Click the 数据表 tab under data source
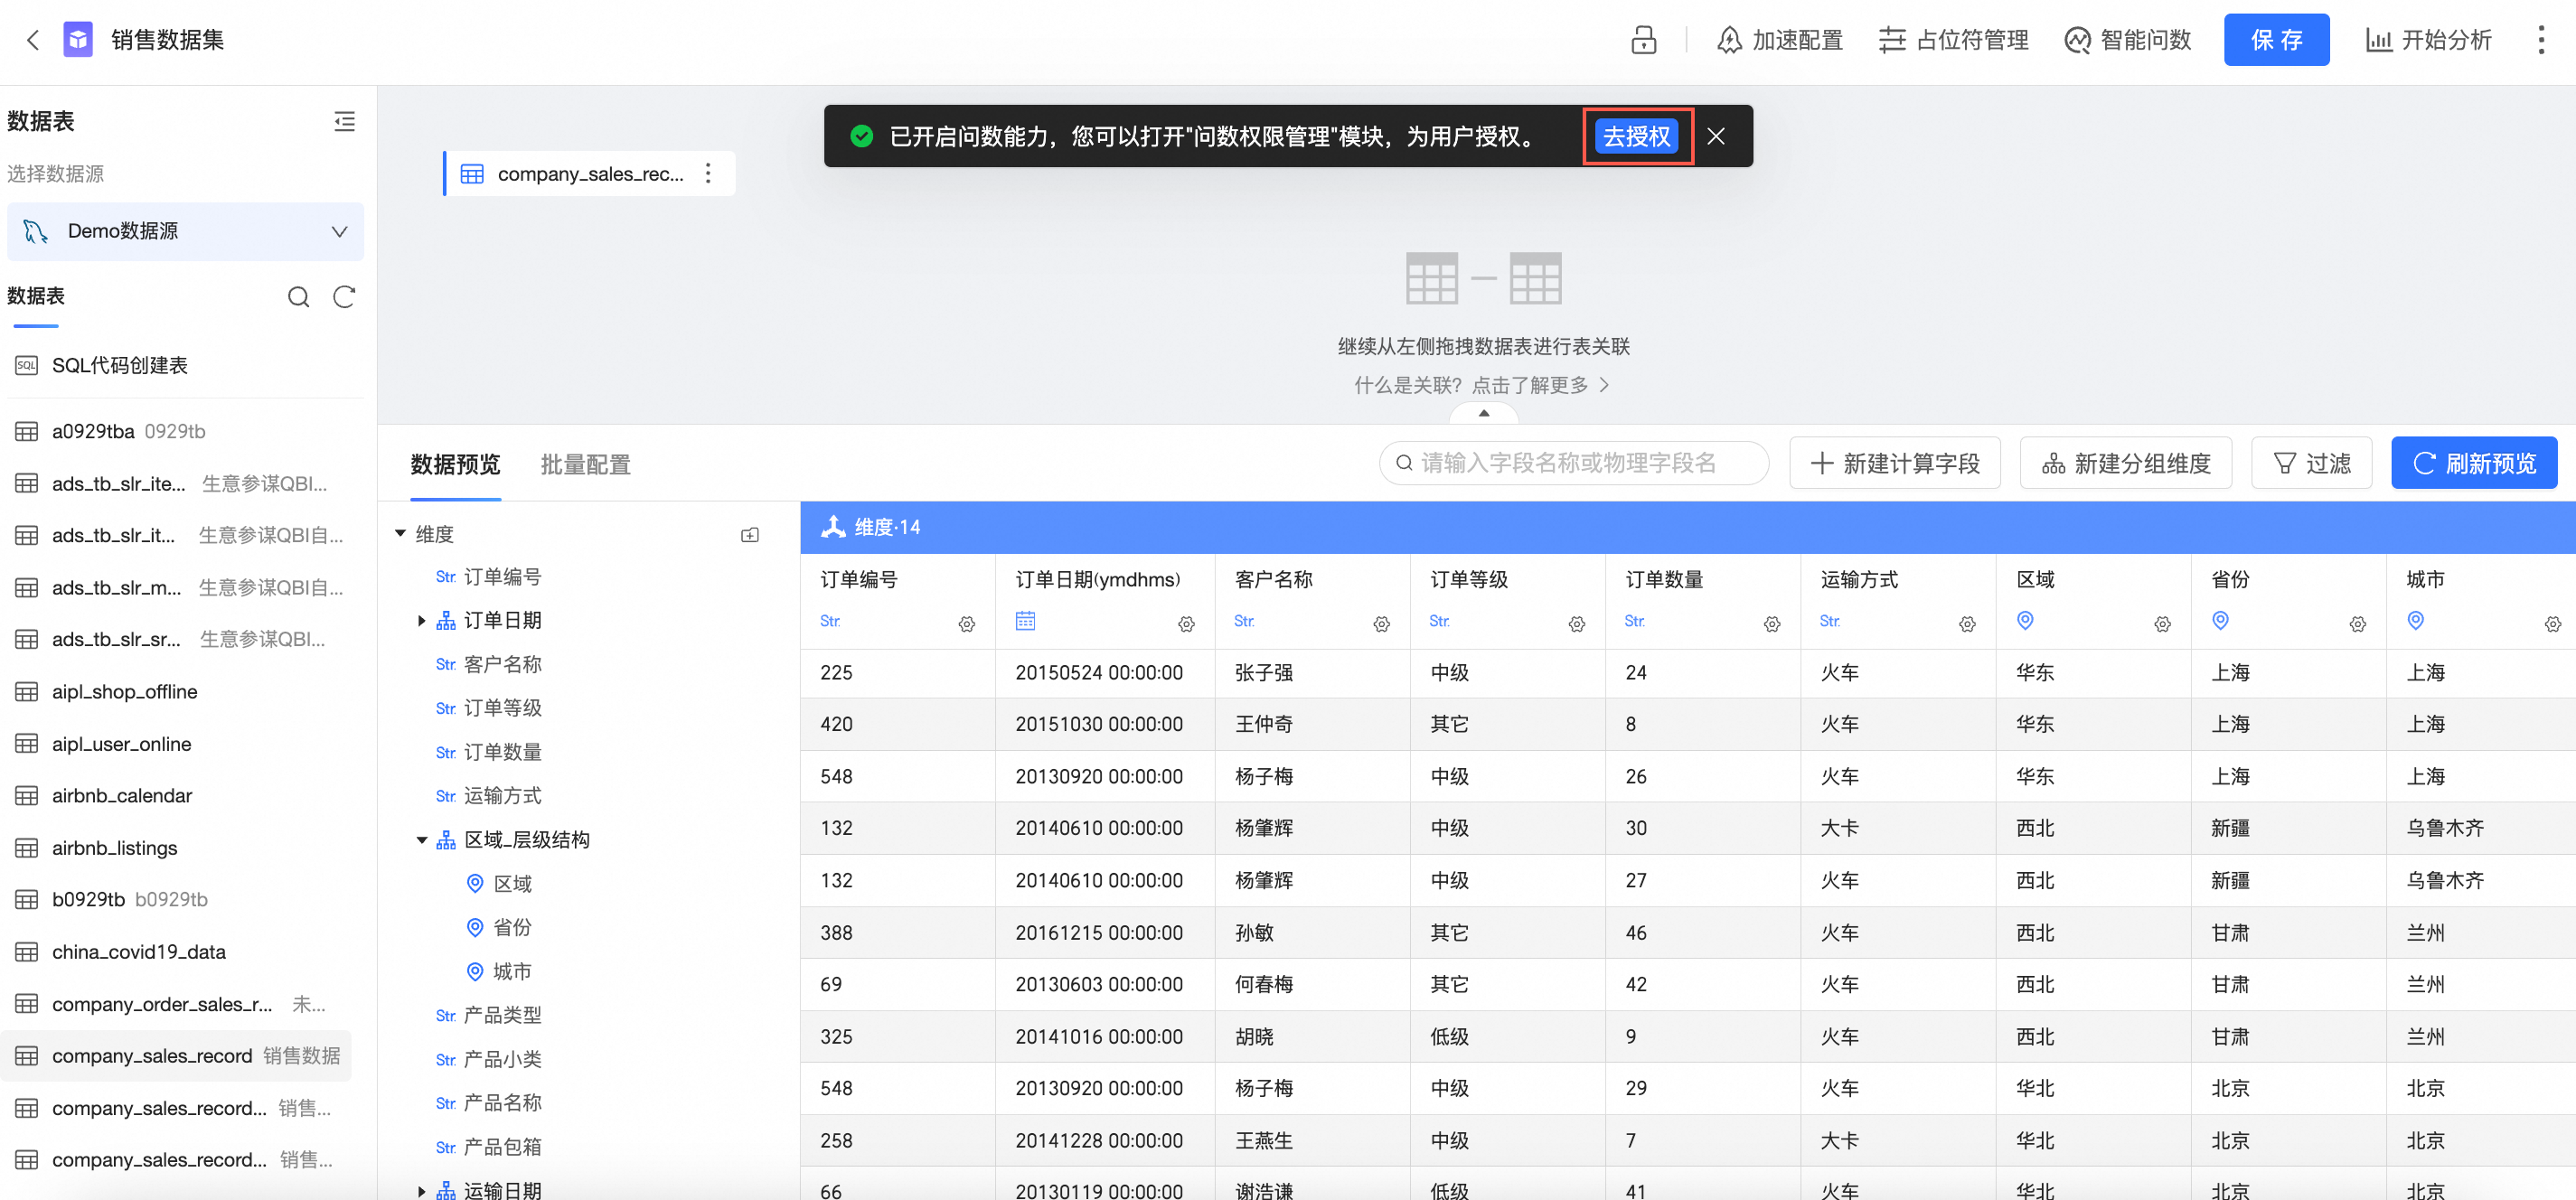Image resolution: width=2576 pixels, height=1200 pixels. 36,296
